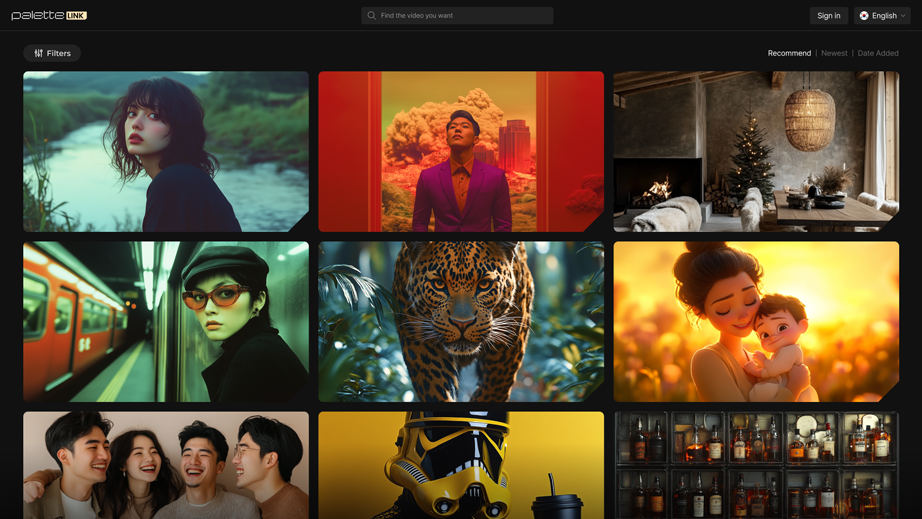
Task: Open the leopard in jungle video
Action: [x=461, y=322]
